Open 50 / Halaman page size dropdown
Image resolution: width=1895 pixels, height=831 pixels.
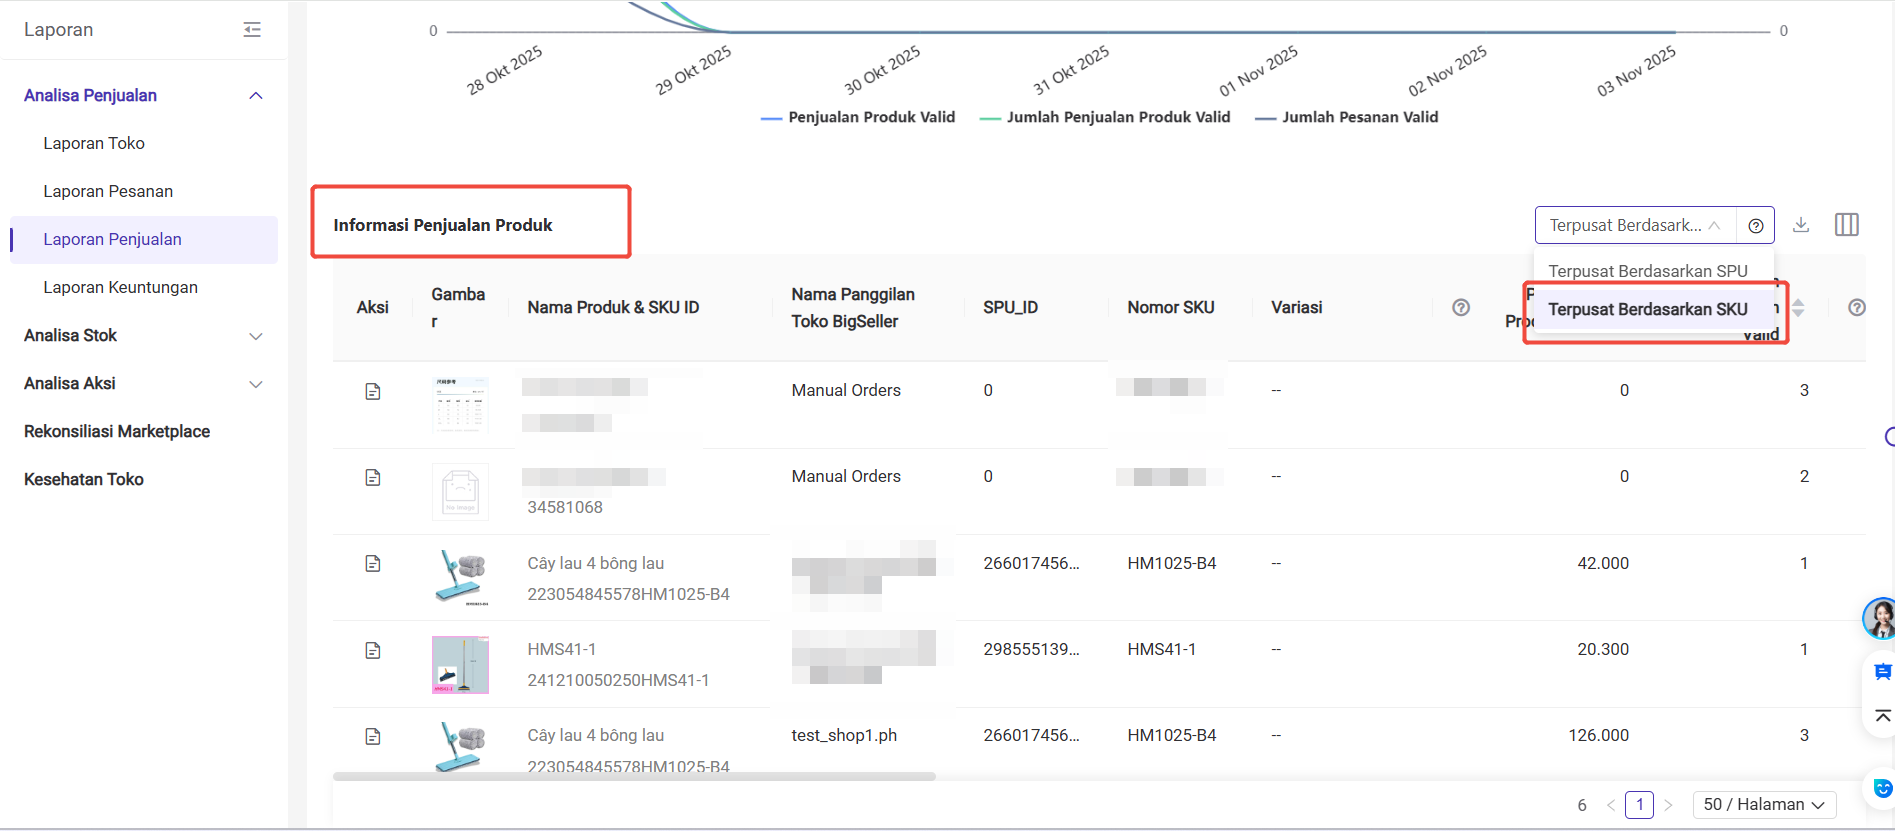[x=1764, y=805]
